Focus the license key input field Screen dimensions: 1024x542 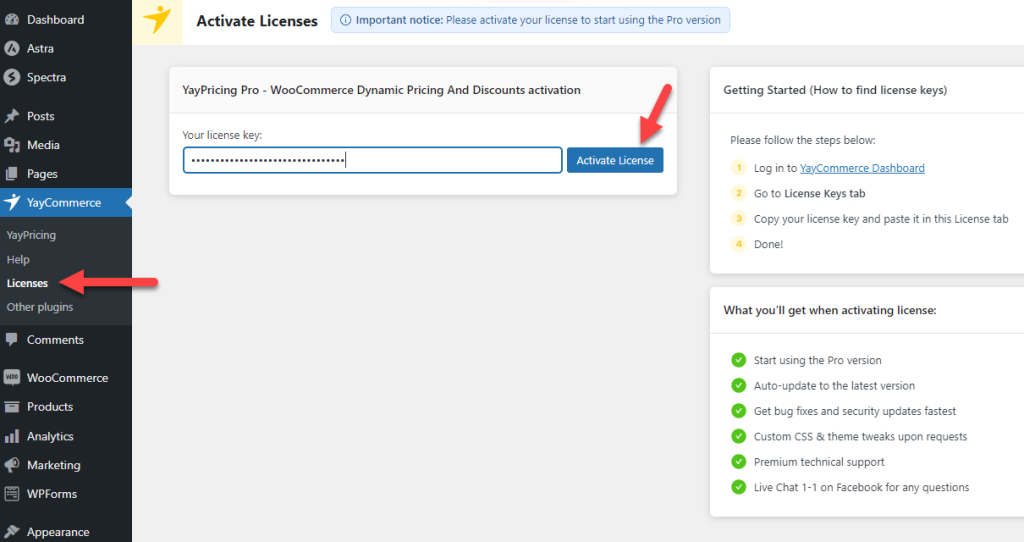click(372, 160)
